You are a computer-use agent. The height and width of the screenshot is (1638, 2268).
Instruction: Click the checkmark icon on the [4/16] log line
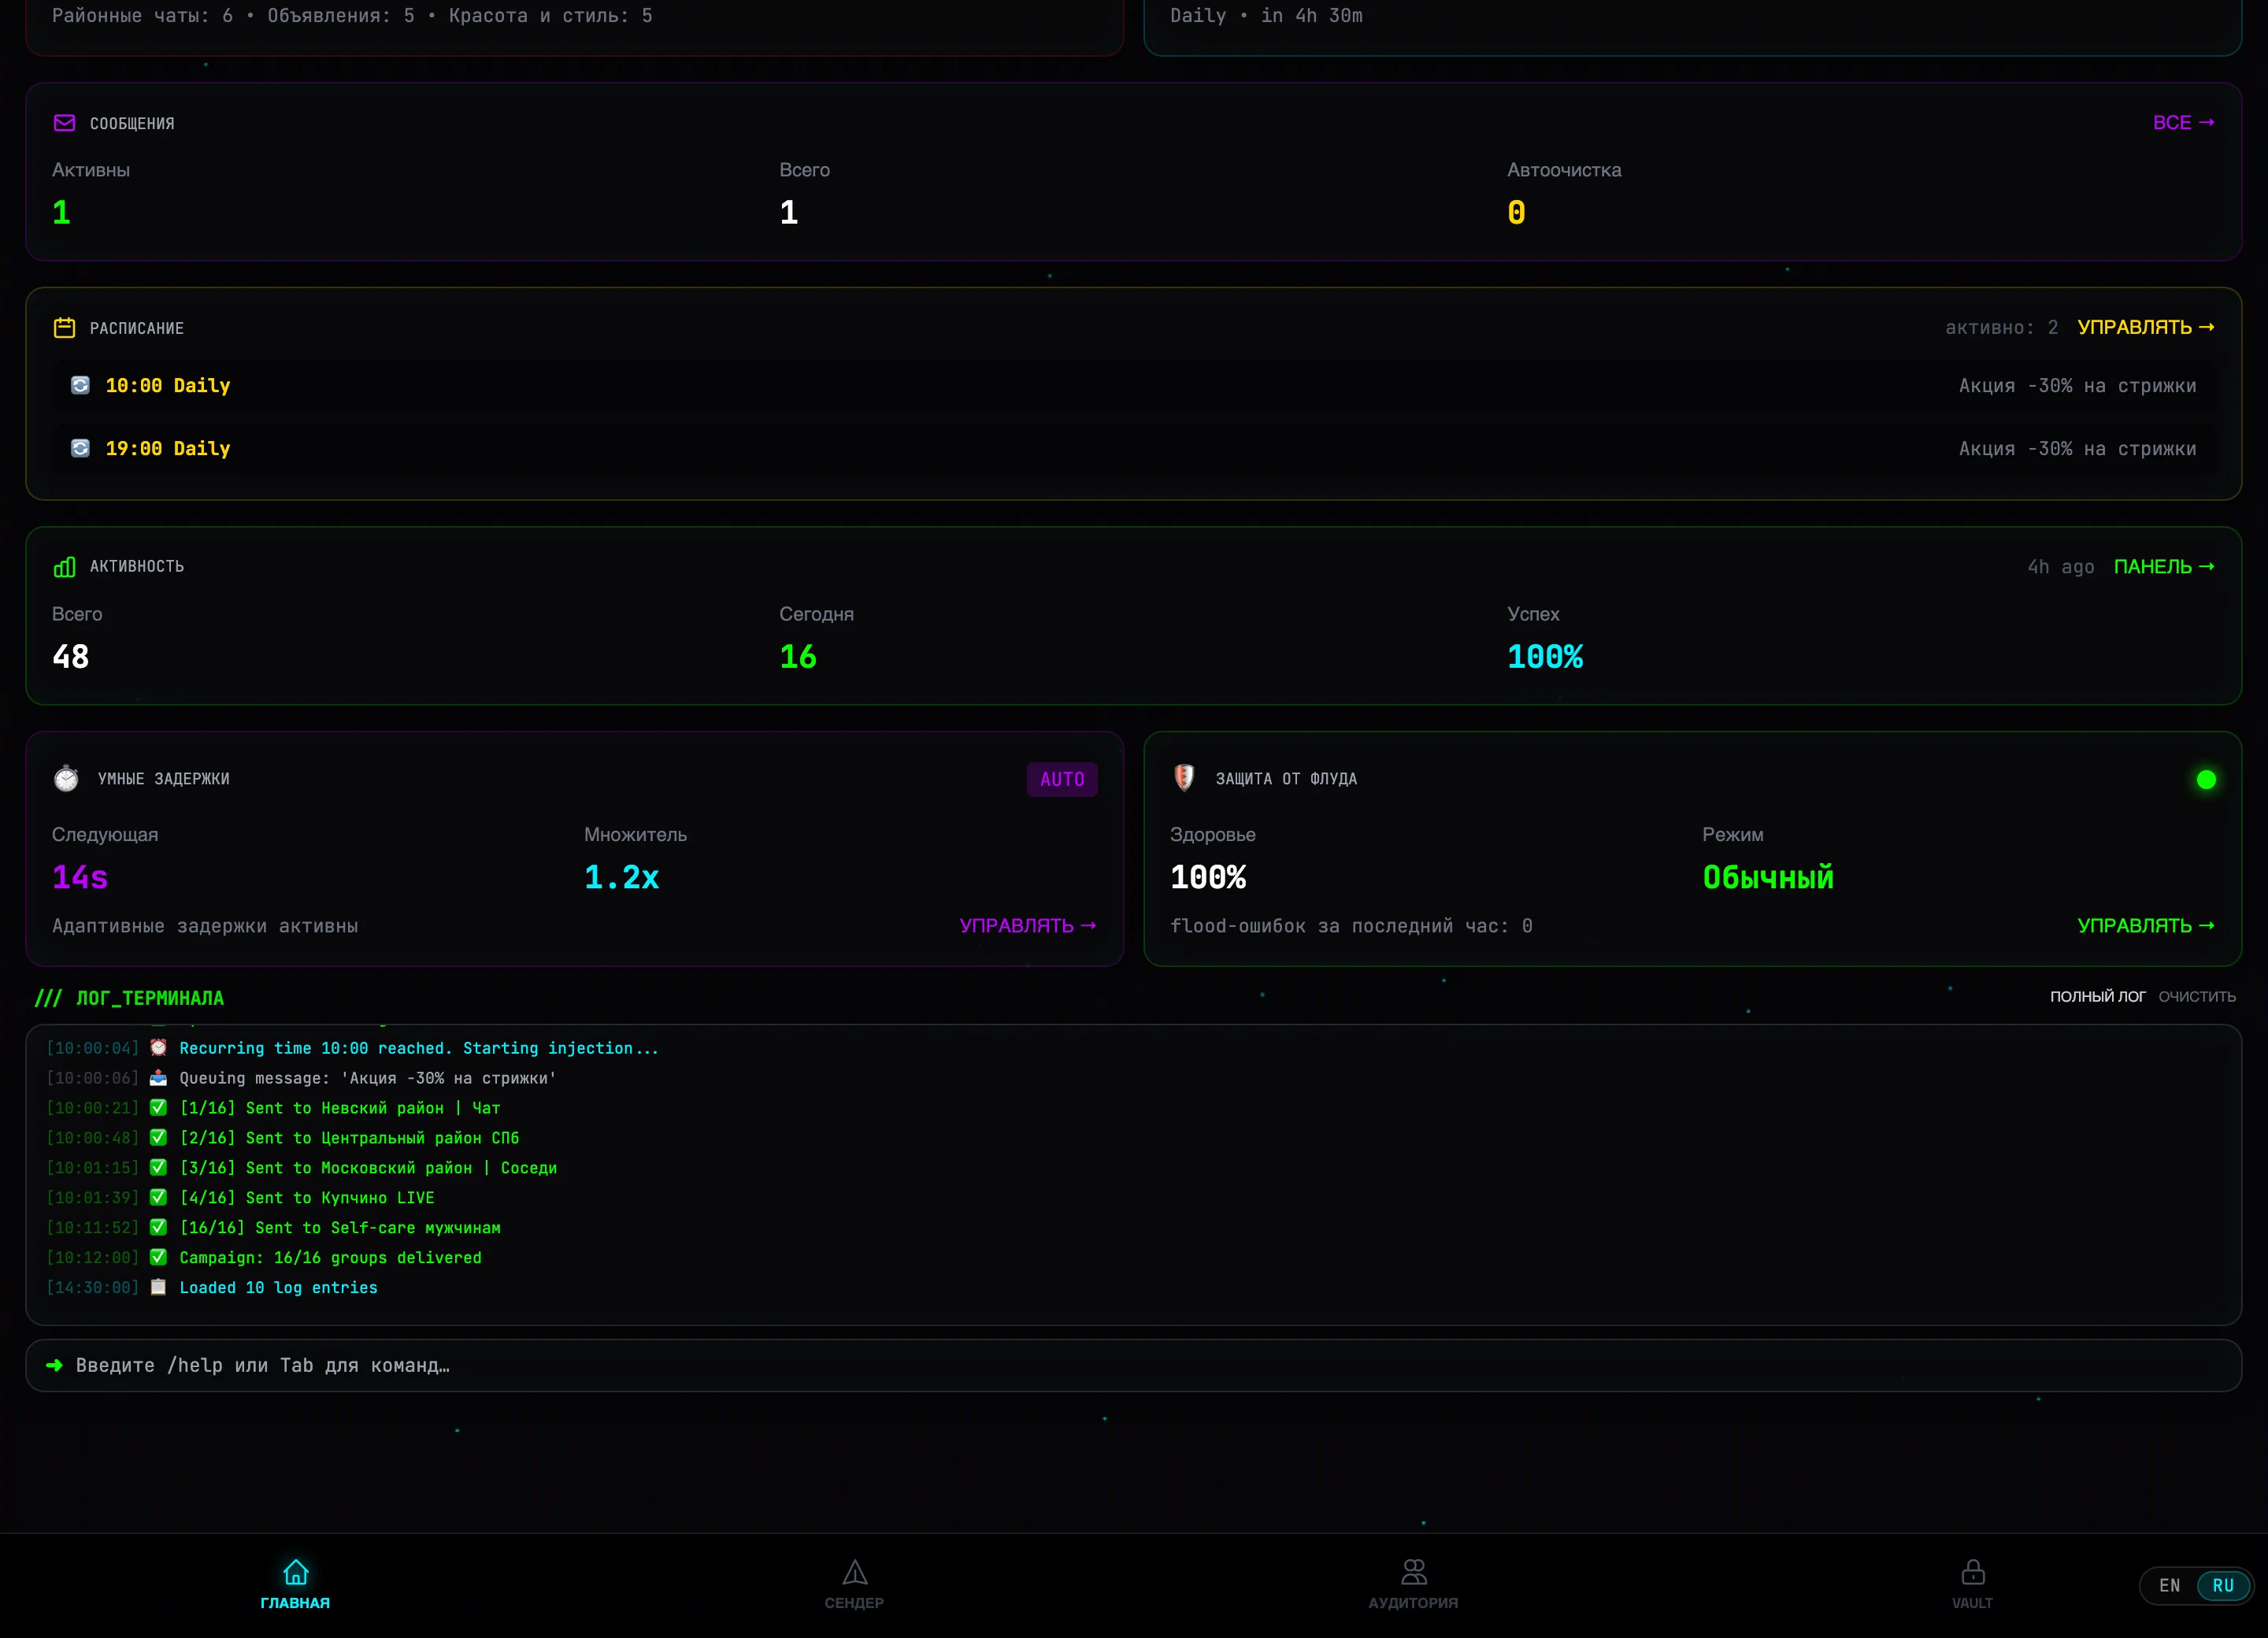[x=158, y=1197]
